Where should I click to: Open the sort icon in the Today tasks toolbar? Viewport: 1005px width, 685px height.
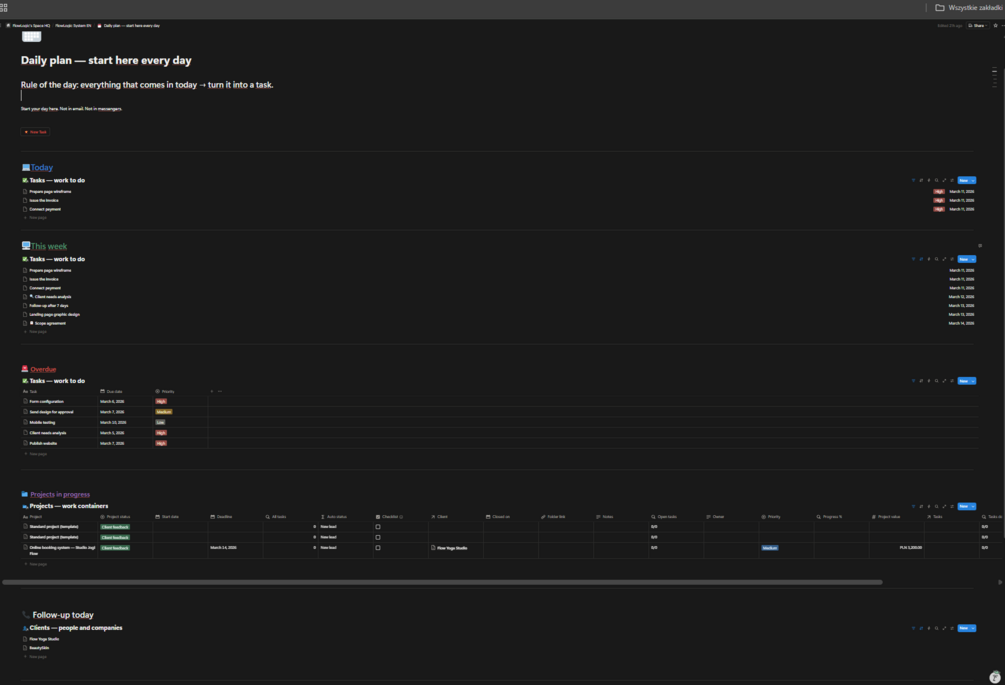click(921, 181)
